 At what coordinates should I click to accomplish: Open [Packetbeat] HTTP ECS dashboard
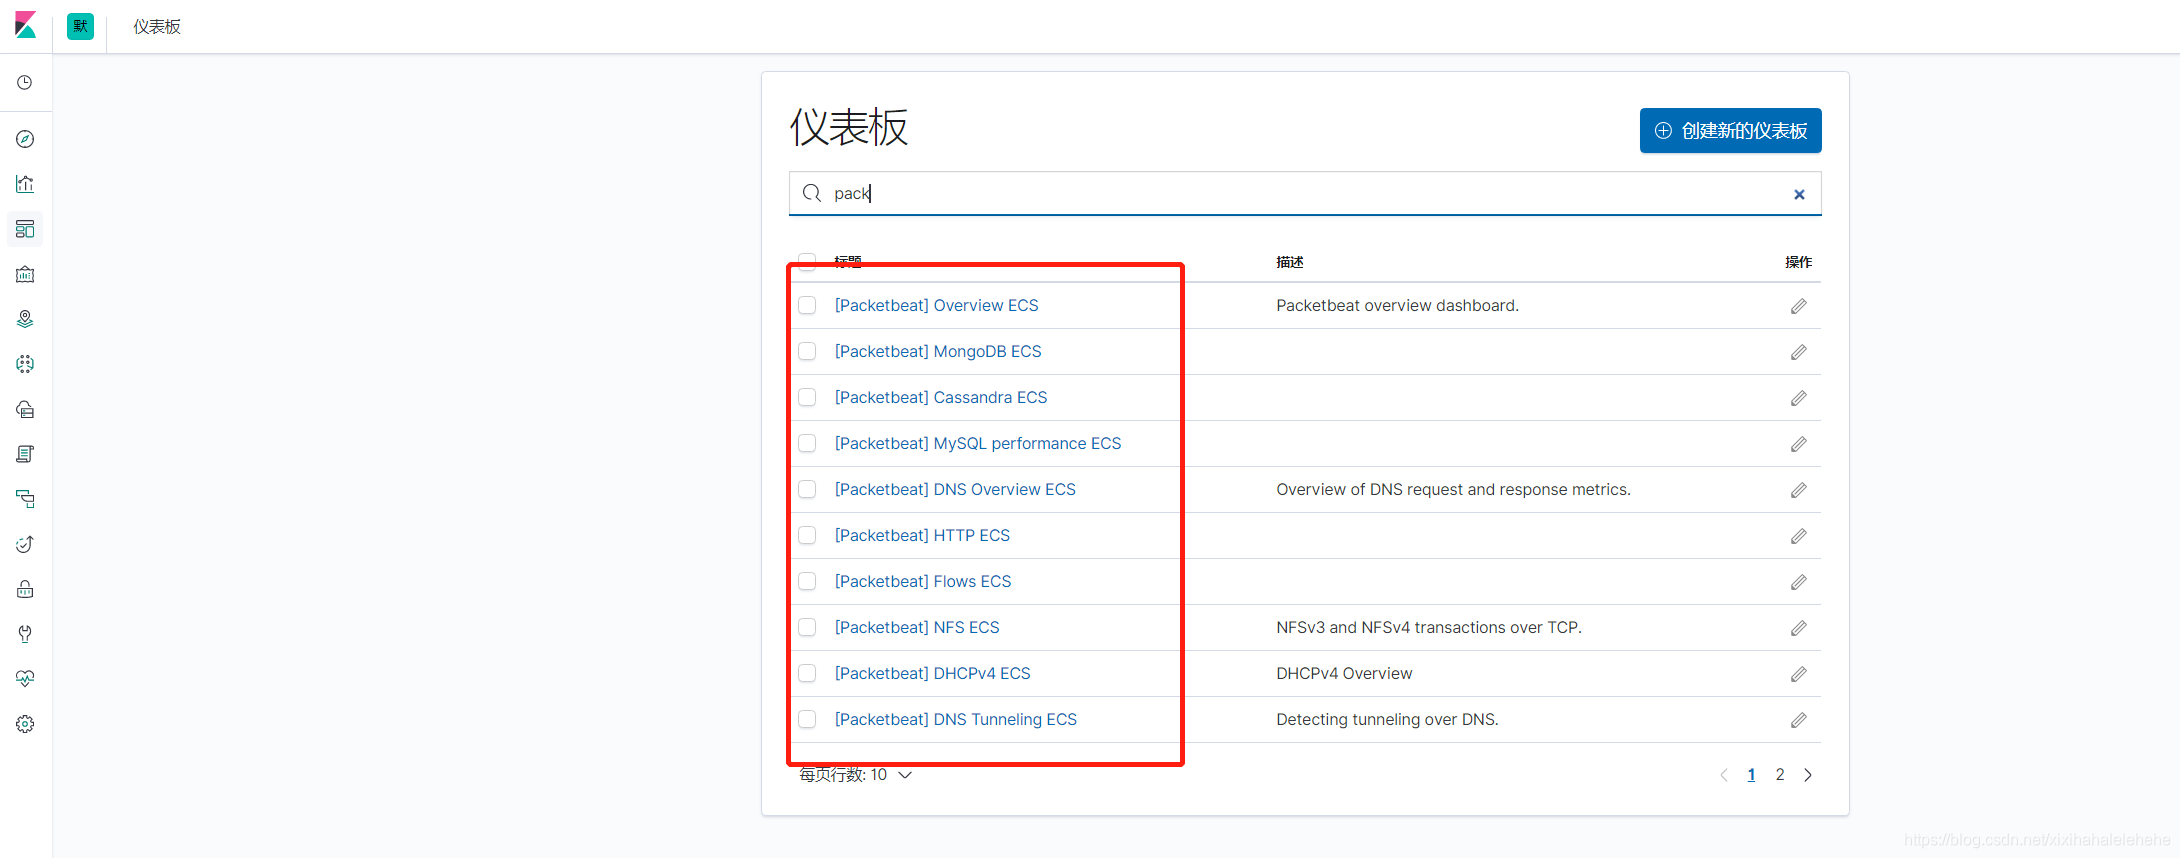coord(922,535)
